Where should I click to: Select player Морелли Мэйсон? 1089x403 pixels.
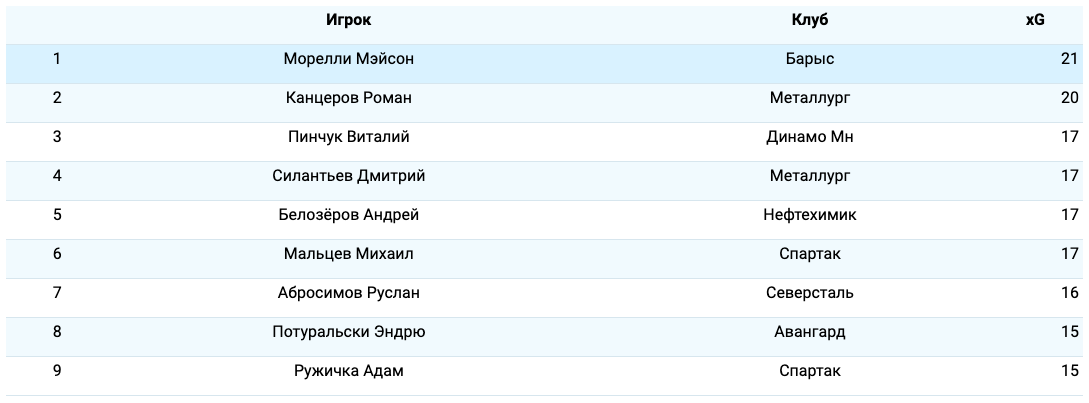pyautogui.click(x=349, y=59)
